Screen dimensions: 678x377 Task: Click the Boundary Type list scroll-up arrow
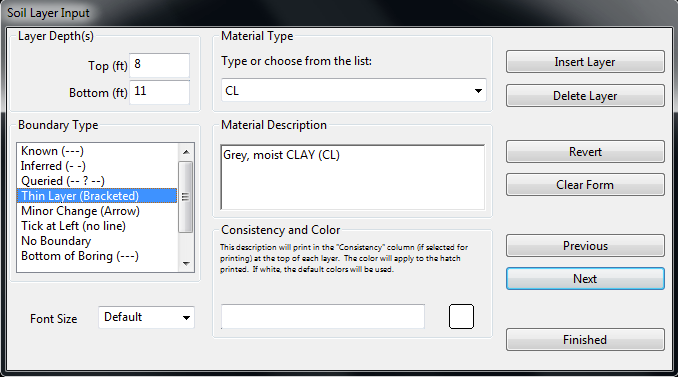pos(186,152)
